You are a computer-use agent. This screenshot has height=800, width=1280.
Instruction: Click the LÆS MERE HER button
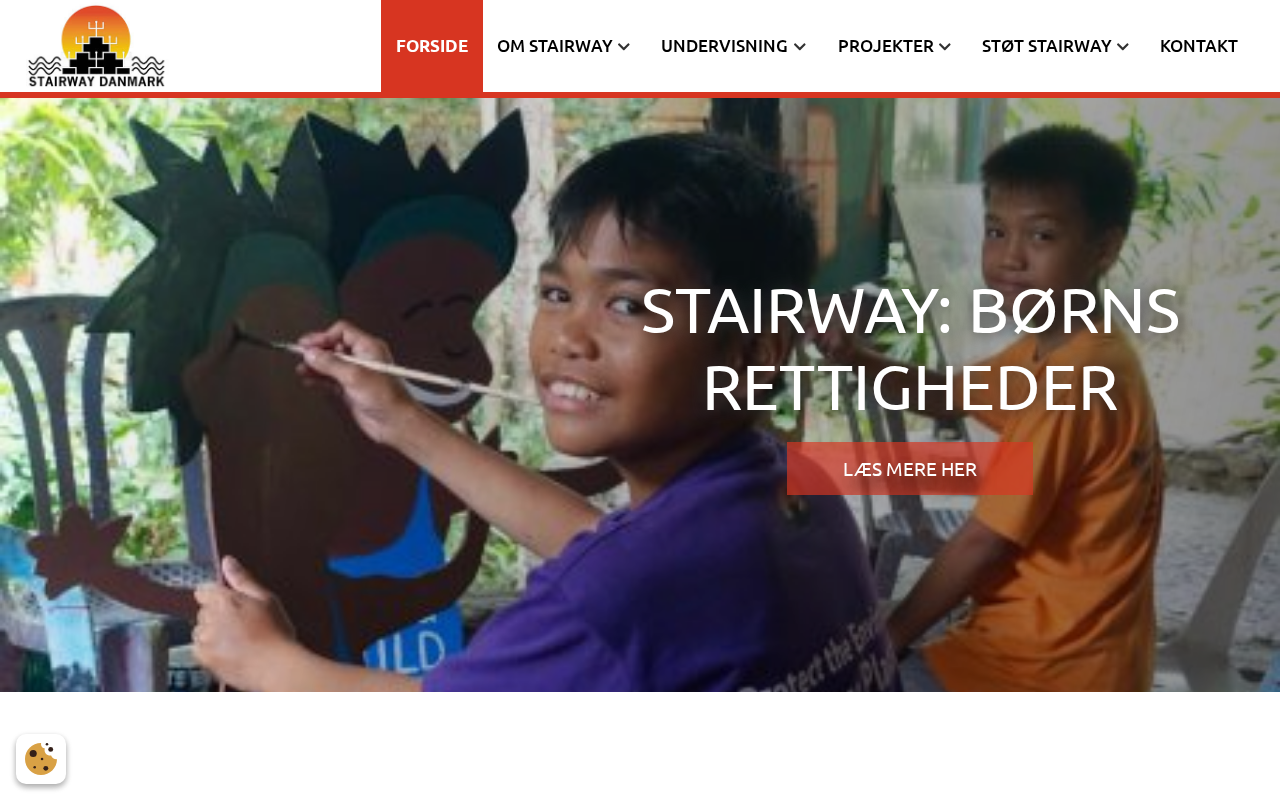coord(910,469)
